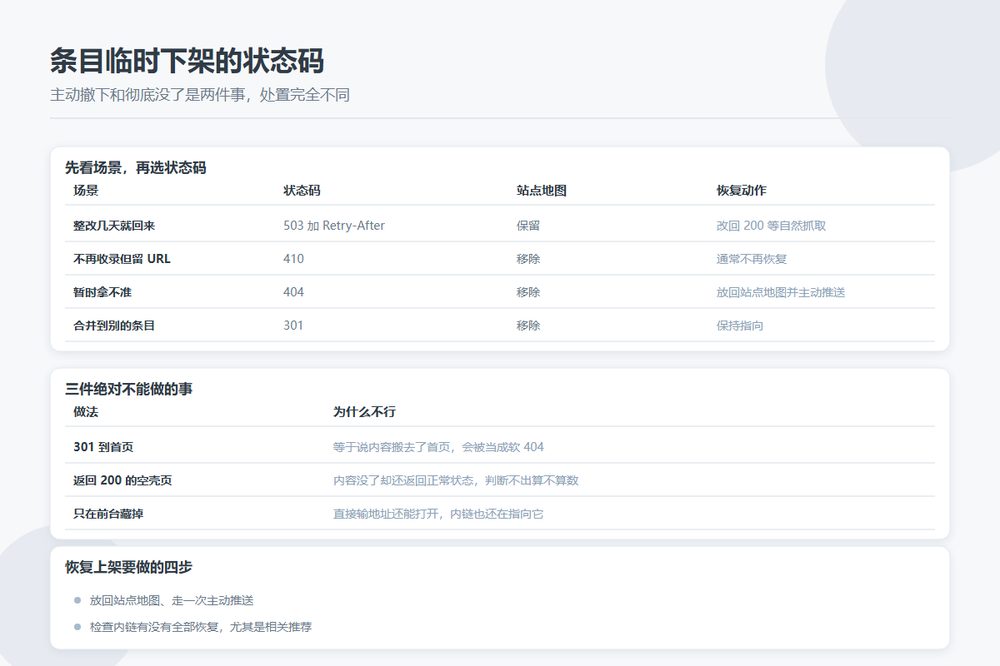Select row label 不再收录但留 URL

[122, 258]
